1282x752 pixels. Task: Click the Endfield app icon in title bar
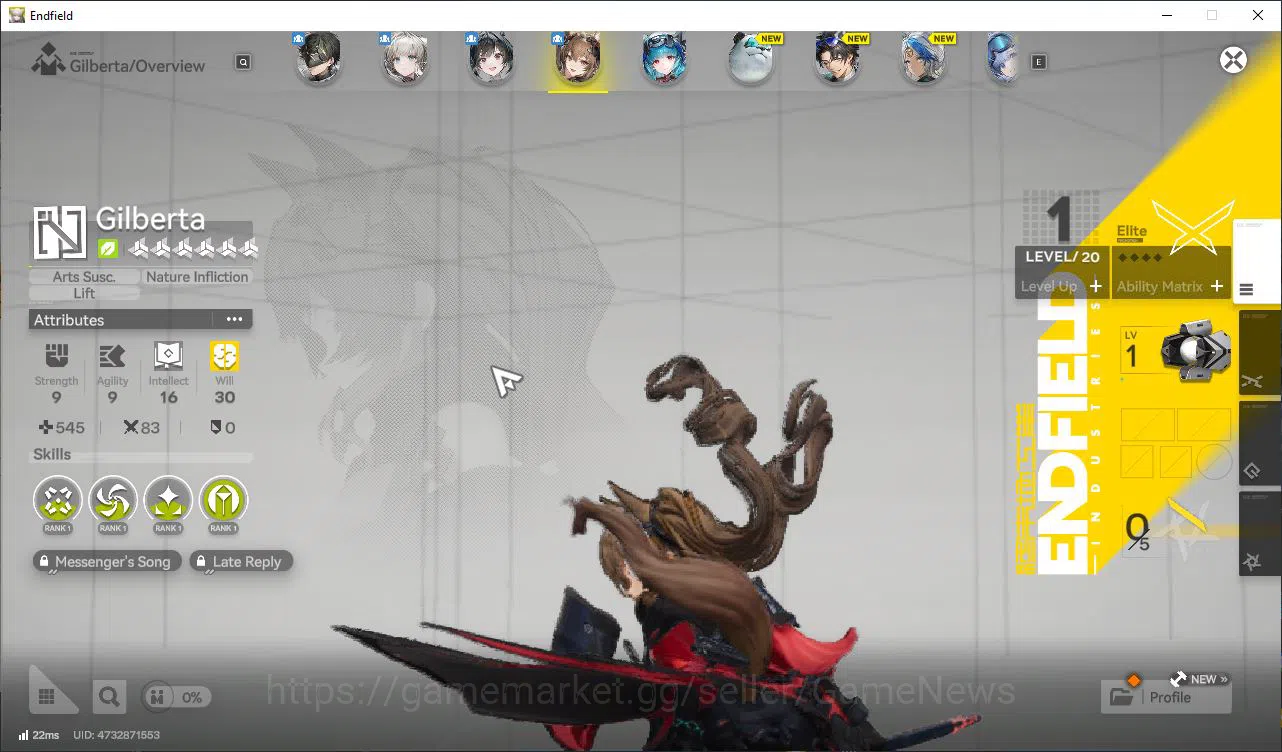click(17, 15)
